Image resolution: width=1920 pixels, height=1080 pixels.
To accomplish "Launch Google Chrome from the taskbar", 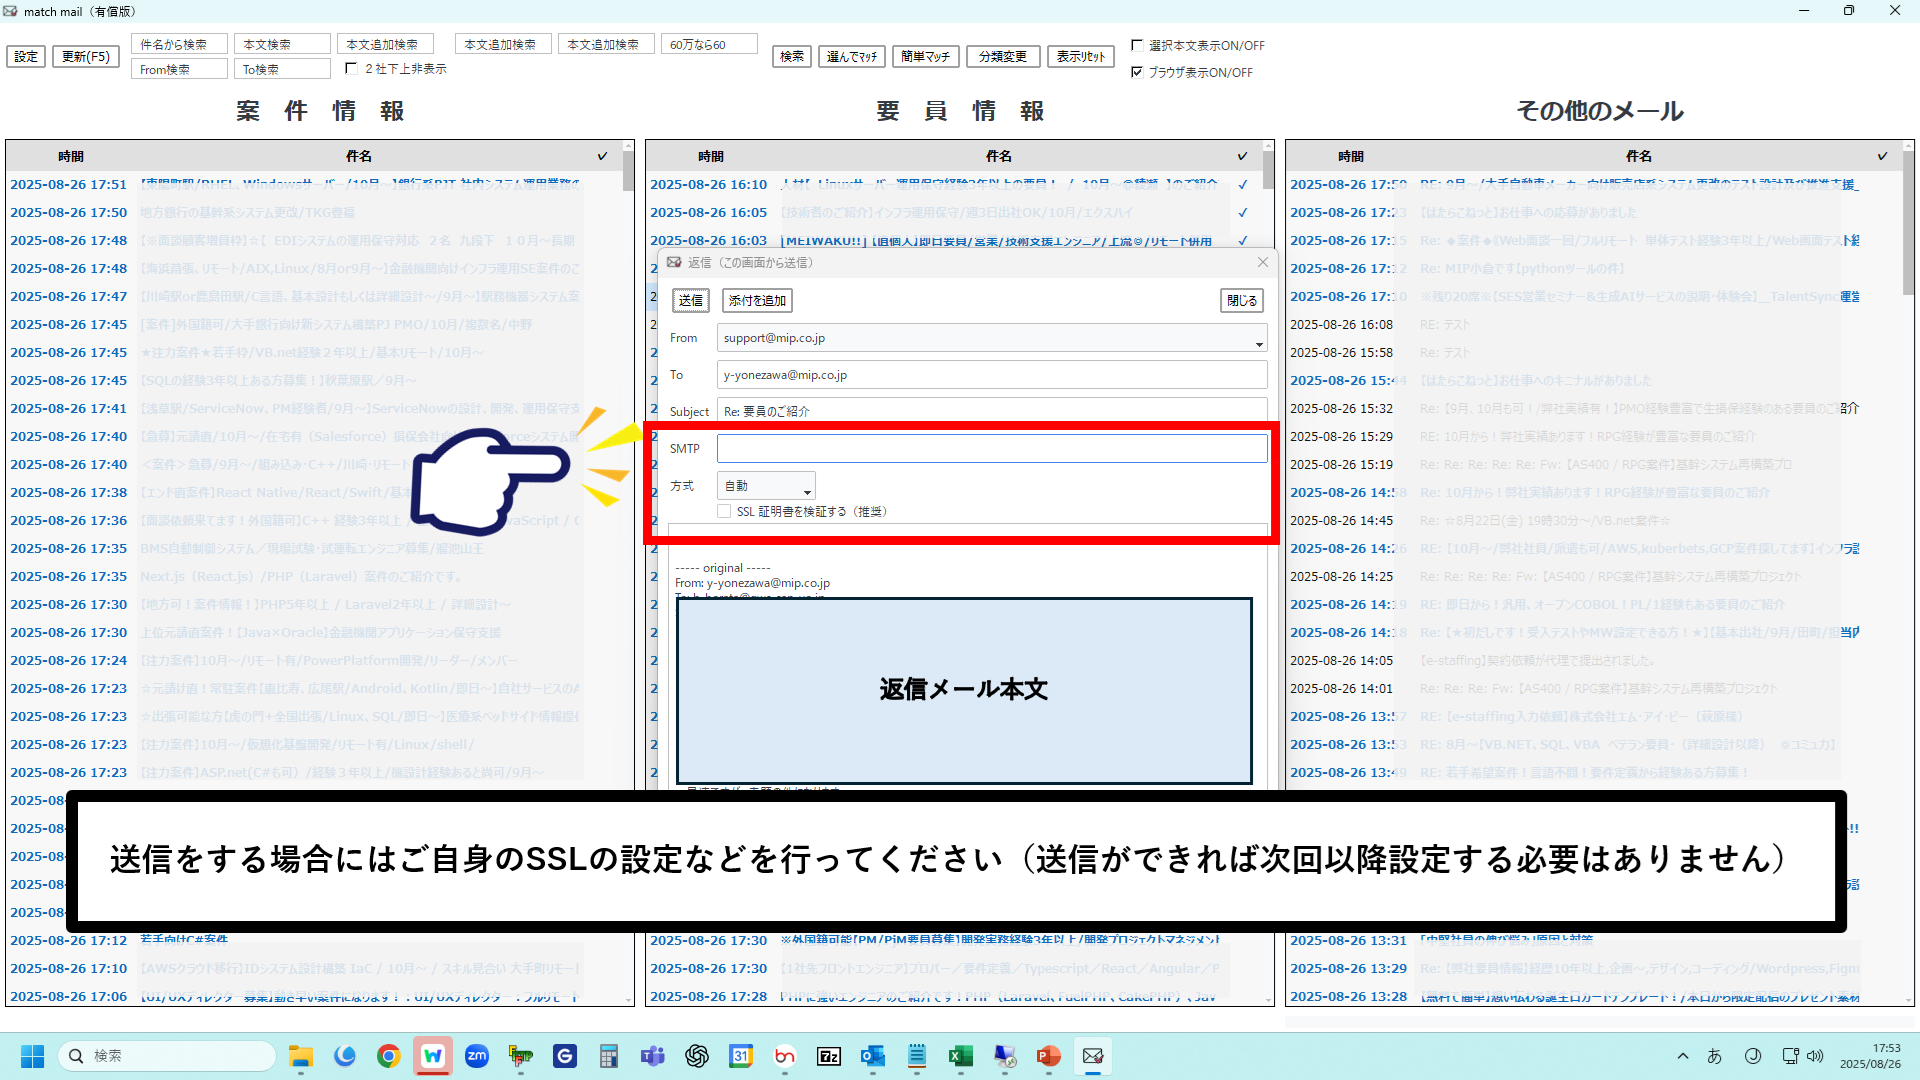I will 389,1056.
